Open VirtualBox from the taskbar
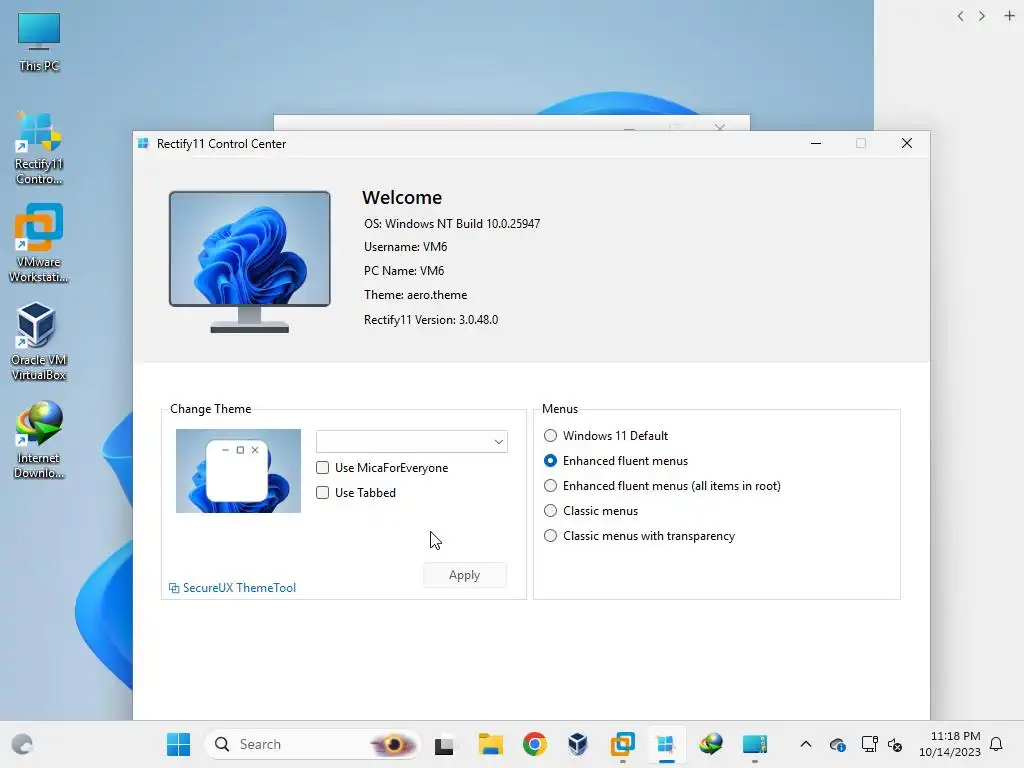1024x768 pixels. coord(578,744)
